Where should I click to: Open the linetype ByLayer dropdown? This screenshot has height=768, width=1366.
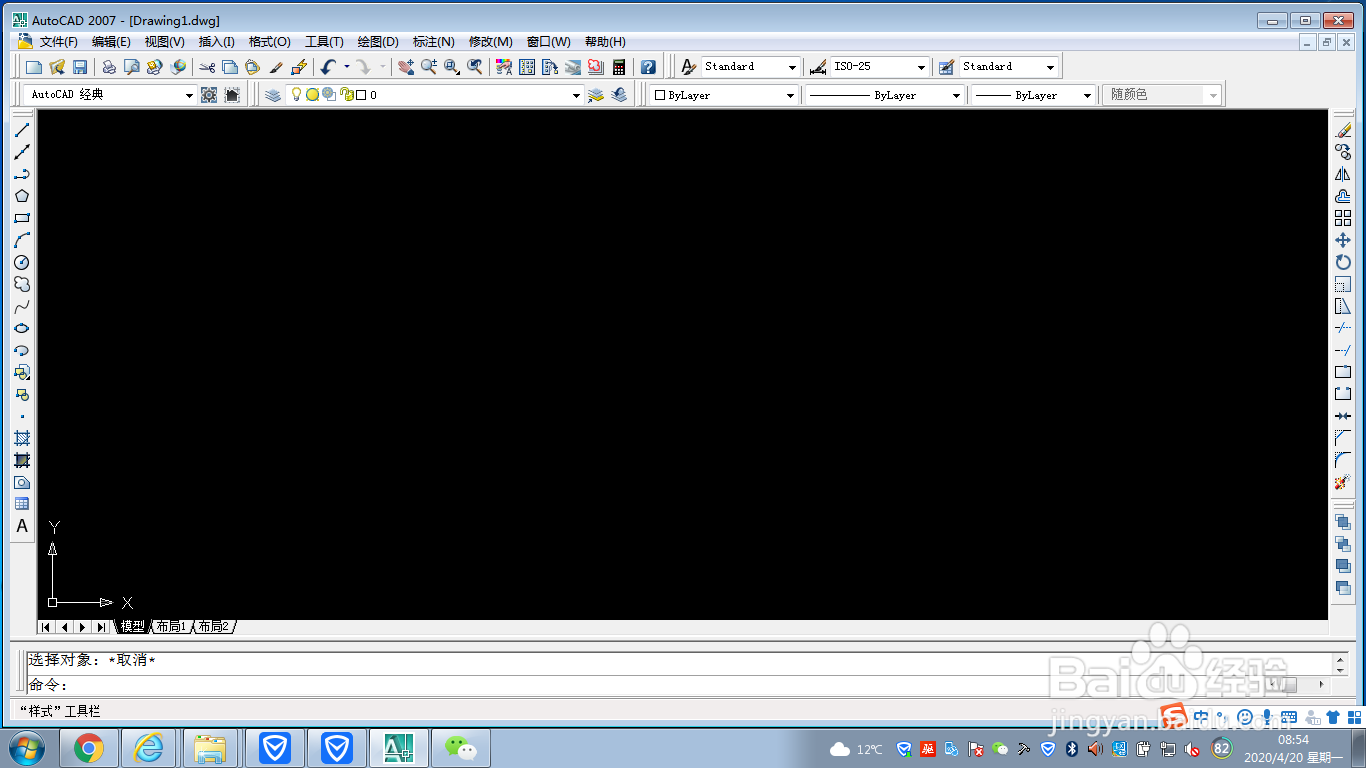click(956, 95)
